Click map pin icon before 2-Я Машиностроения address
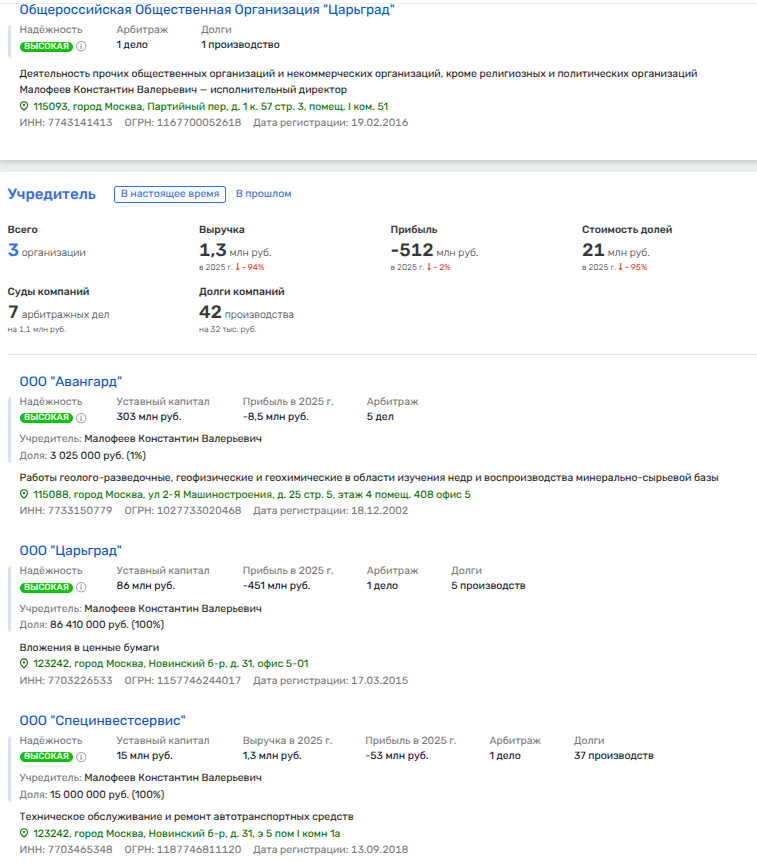757x865 pixels. point(25,494)
